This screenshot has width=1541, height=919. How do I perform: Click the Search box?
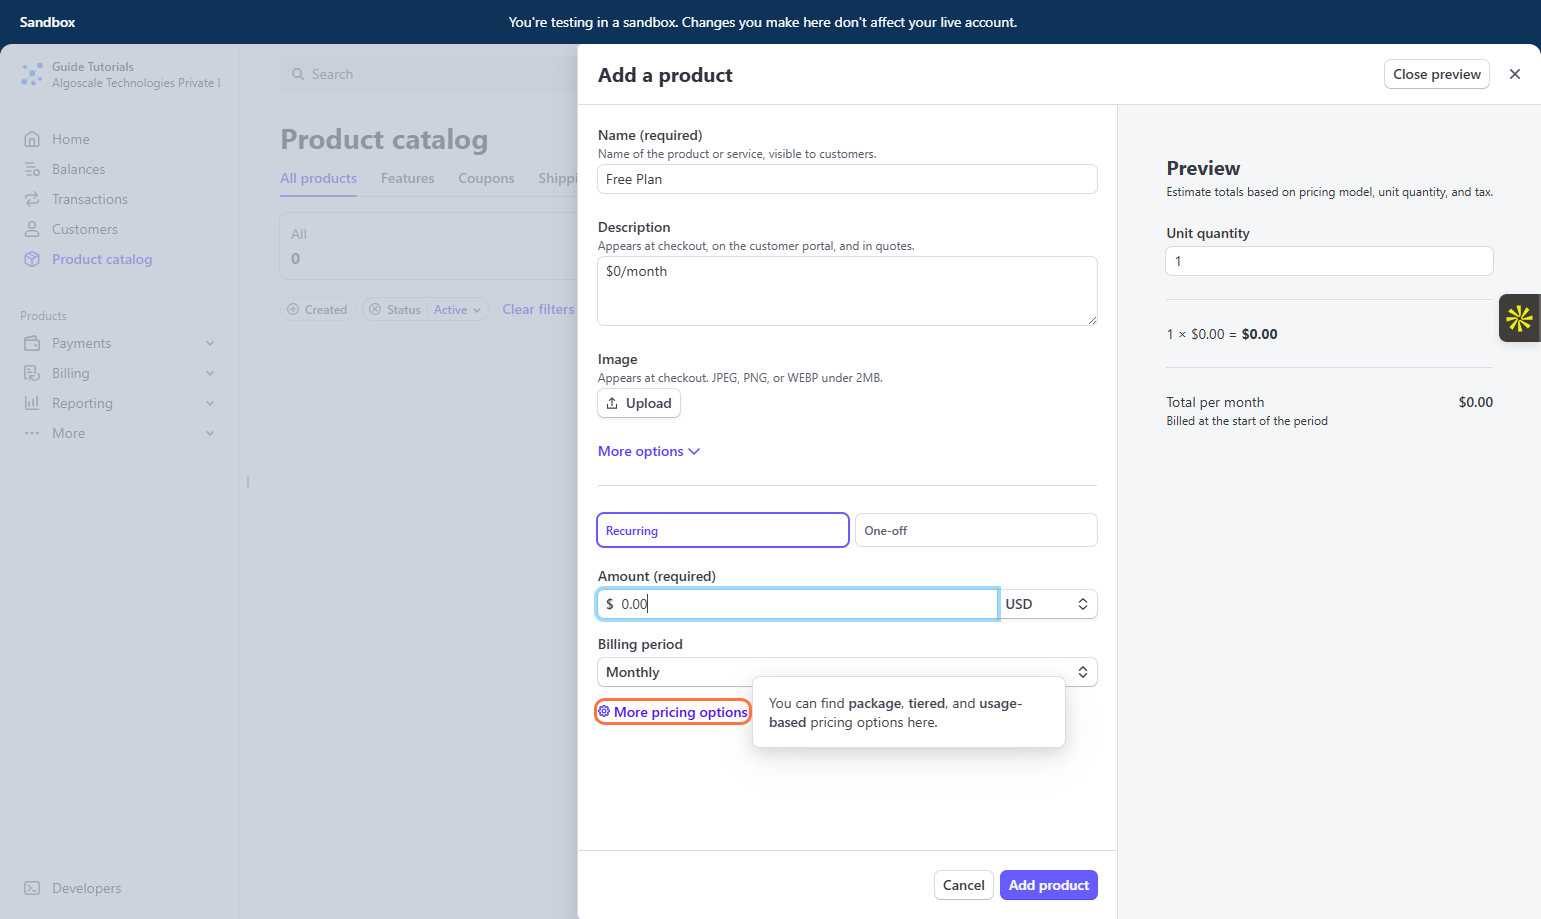tap(429, 74)
